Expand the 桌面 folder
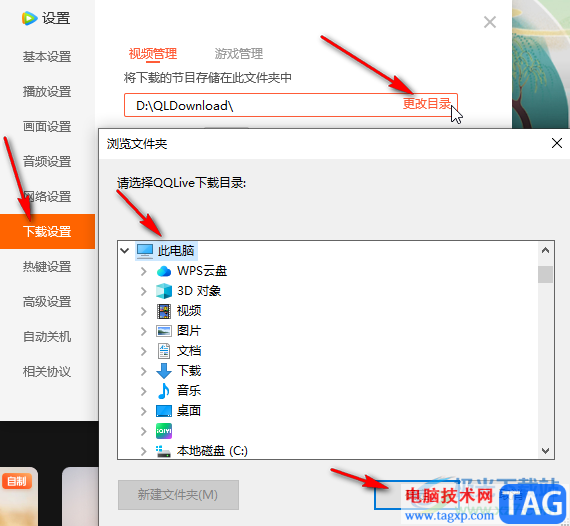The width and height of the screenshot is (570, 526). pyautogui.click(x=144, y=411)
